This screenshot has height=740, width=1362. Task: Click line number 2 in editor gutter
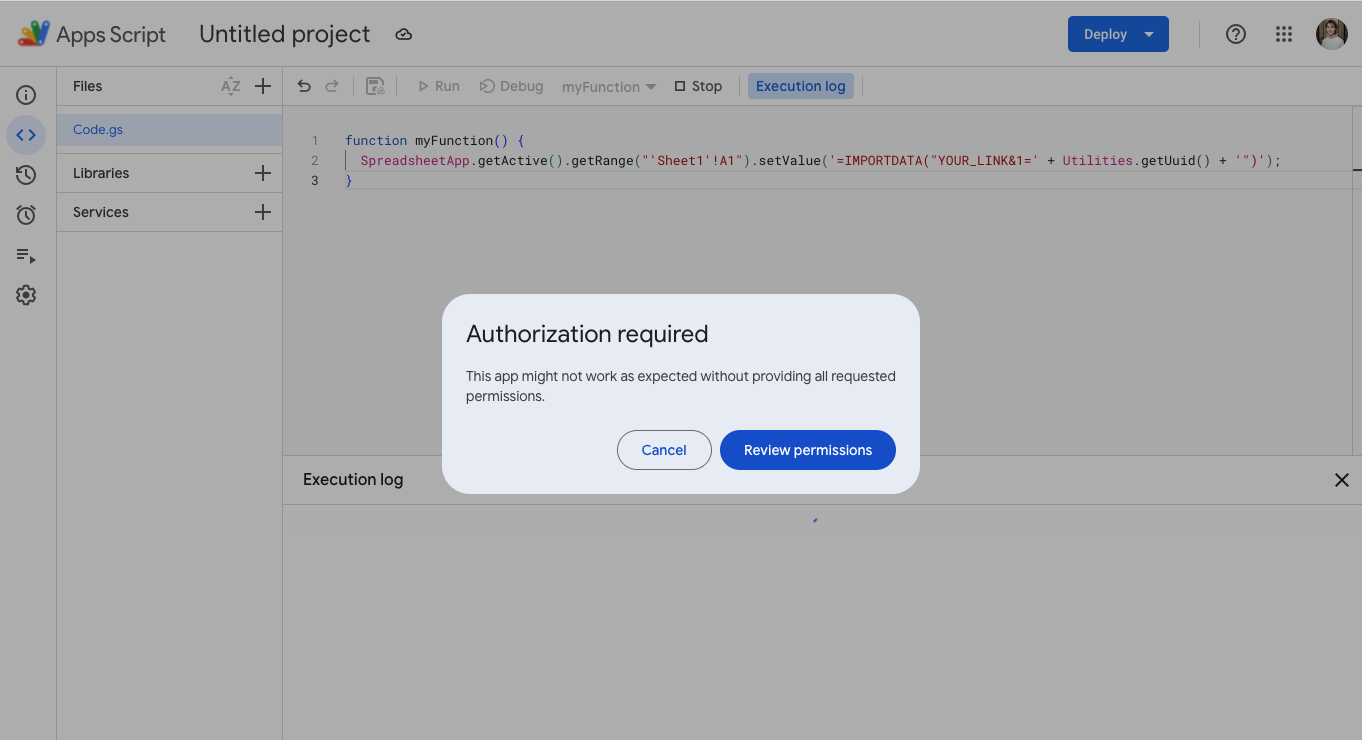(315, 160)
